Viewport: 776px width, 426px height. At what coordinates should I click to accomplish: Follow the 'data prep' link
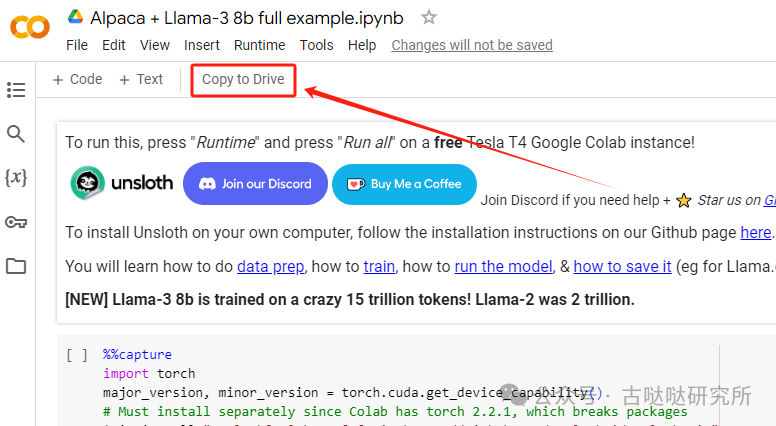coord(270,267)
